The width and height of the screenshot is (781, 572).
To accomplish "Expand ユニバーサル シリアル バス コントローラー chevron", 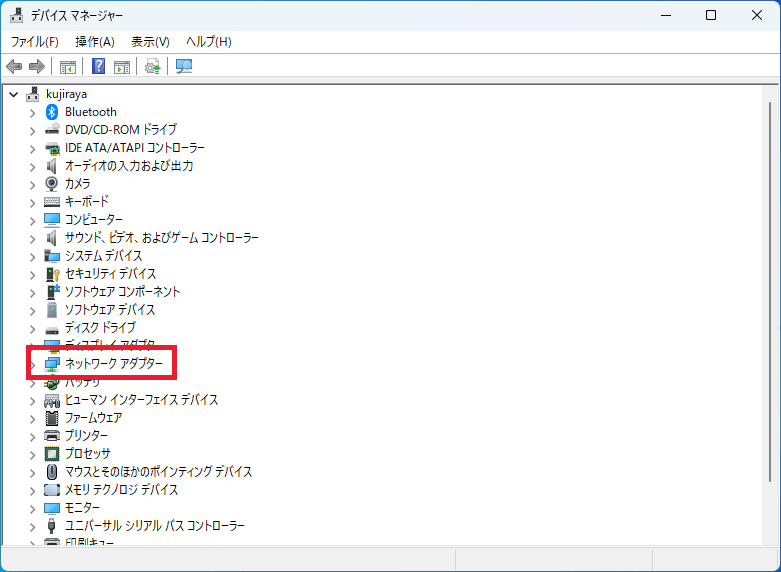I will click(x=33, y=527).
